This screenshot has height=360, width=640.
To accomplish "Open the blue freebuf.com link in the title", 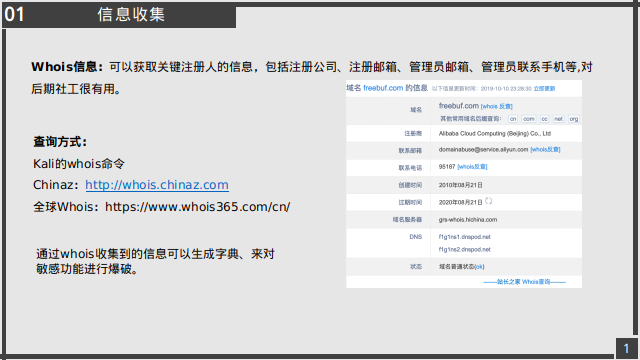I will (383, 88).
